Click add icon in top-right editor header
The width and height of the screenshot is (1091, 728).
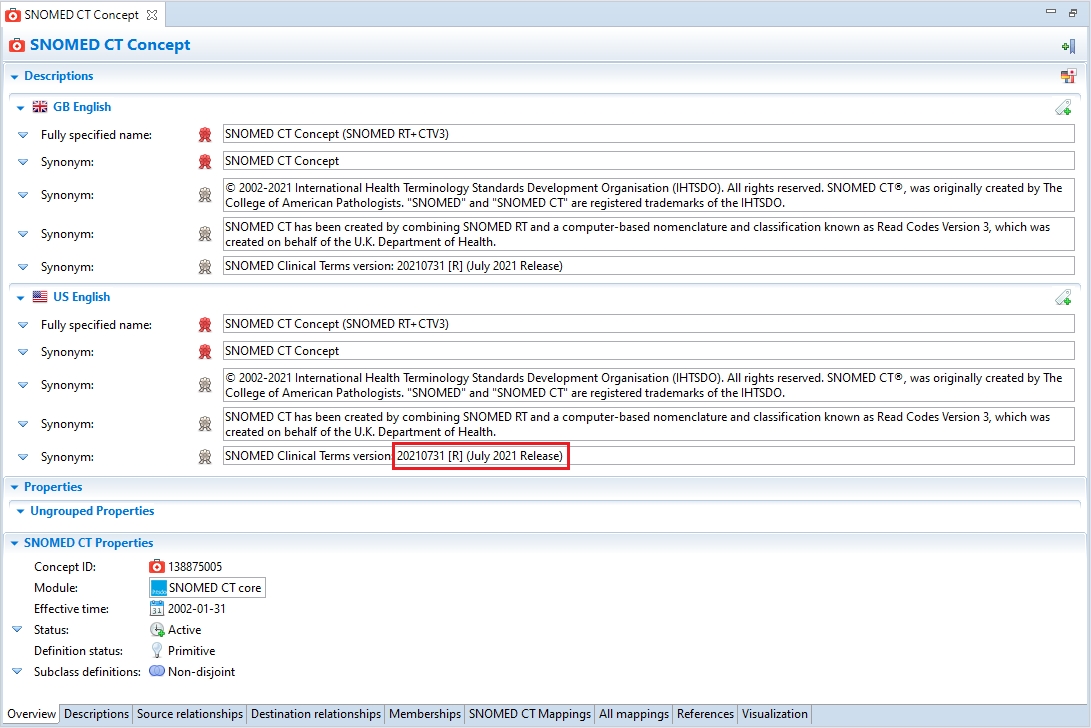1068,46
